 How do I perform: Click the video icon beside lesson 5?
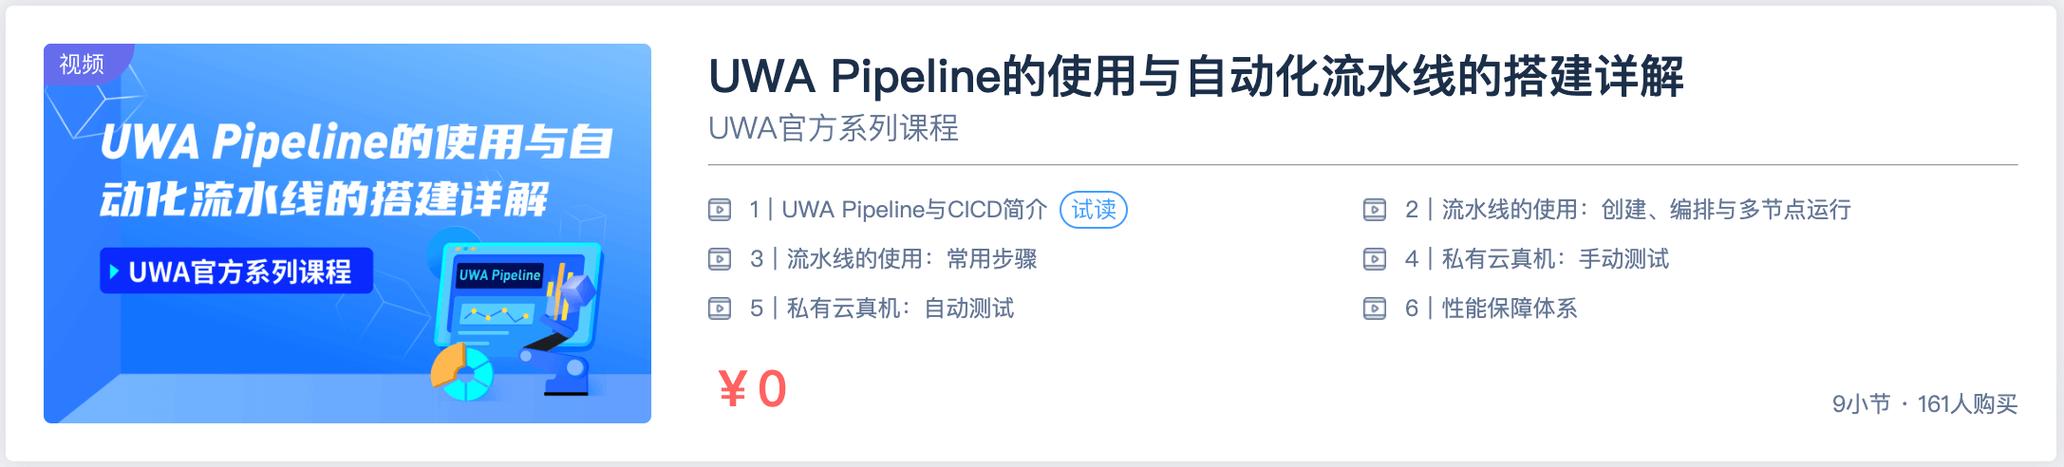(719, 309)
